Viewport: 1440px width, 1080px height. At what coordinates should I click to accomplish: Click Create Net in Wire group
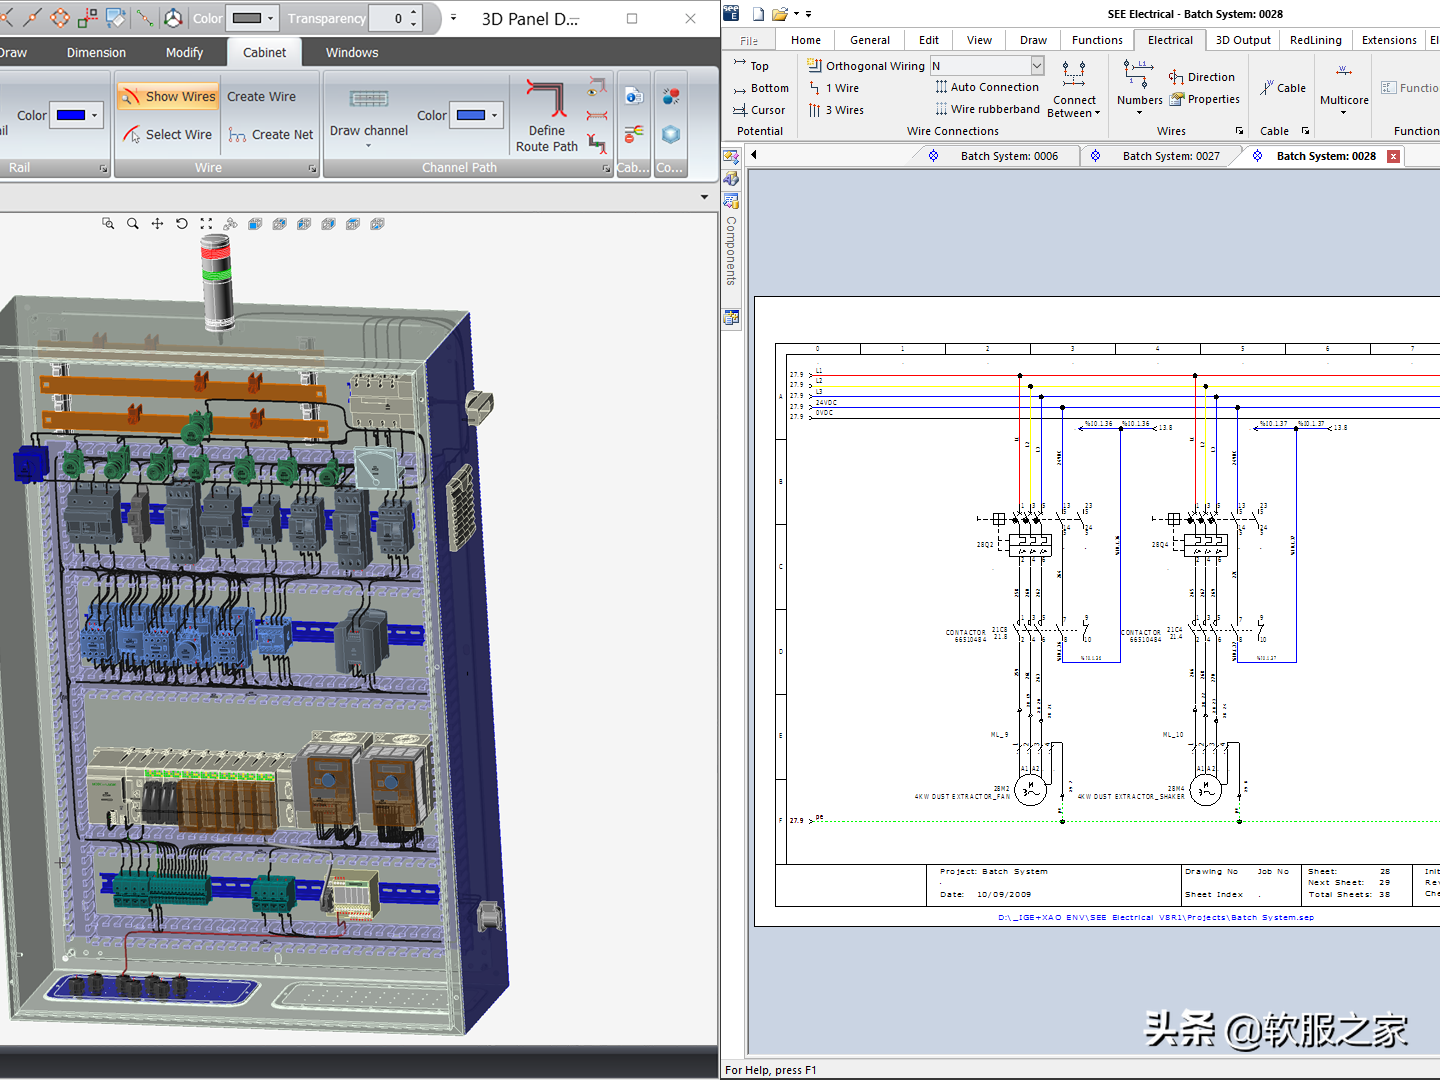(x=270, y=135)
